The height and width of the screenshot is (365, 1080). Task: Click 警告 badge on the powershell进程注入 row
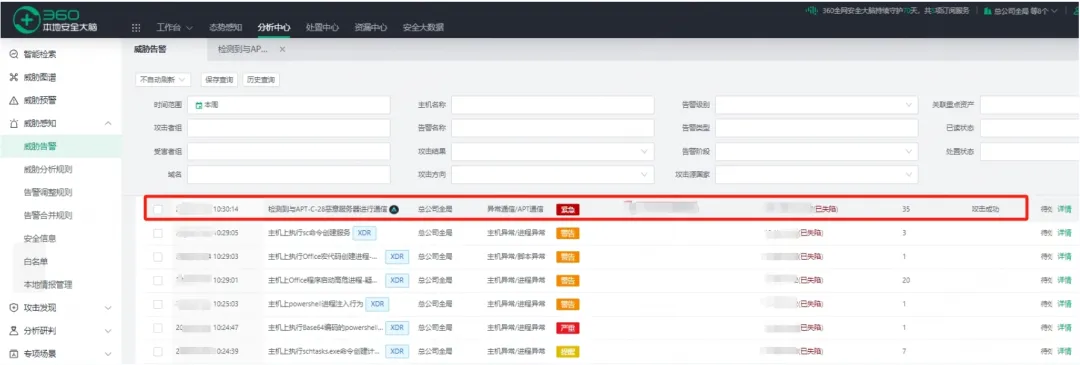tap(568, 304)
